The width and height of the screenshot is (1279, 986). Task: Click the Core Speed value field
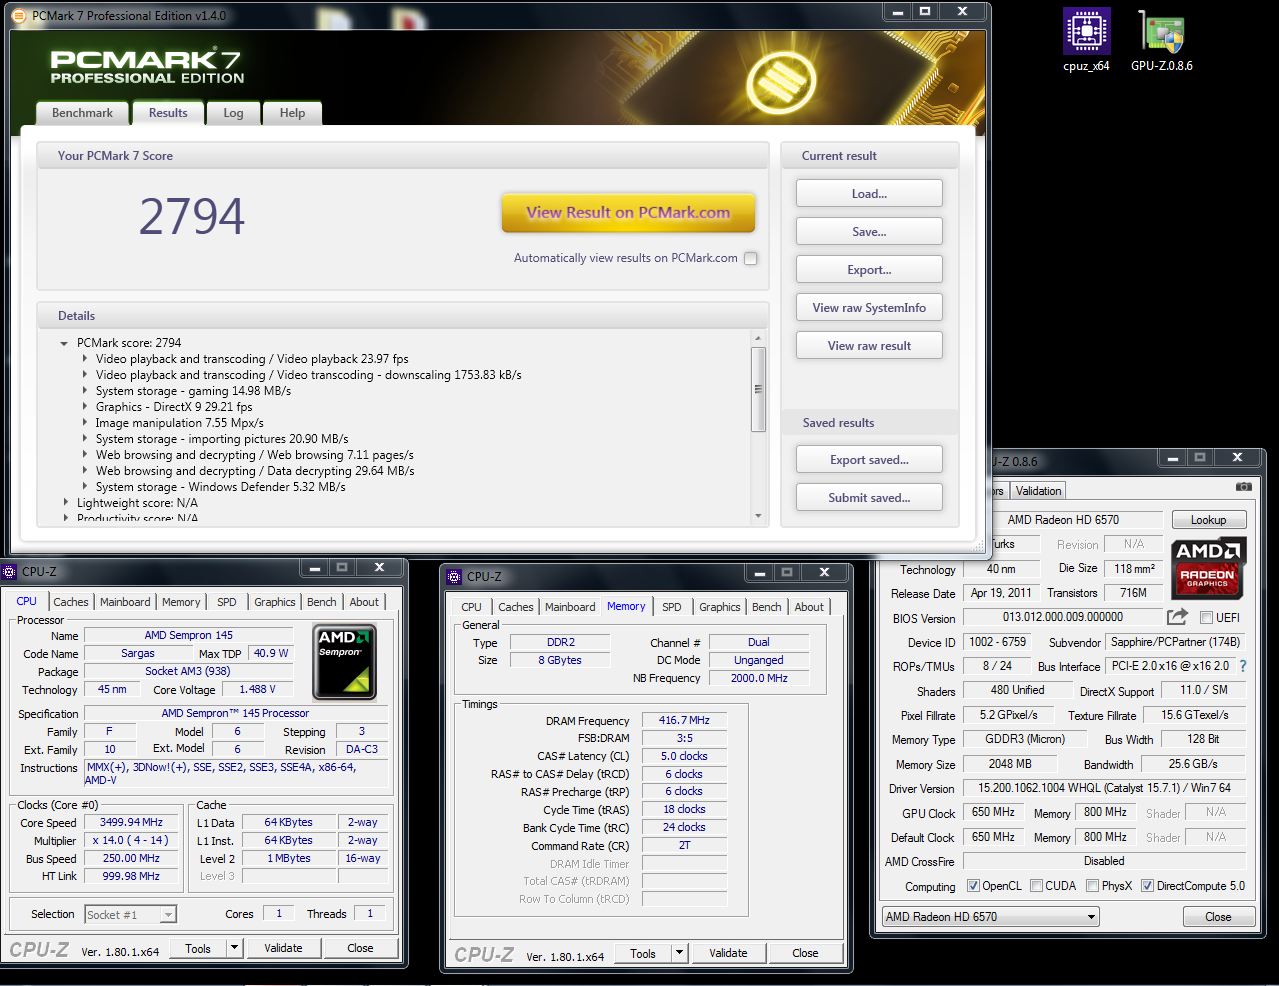131,822
